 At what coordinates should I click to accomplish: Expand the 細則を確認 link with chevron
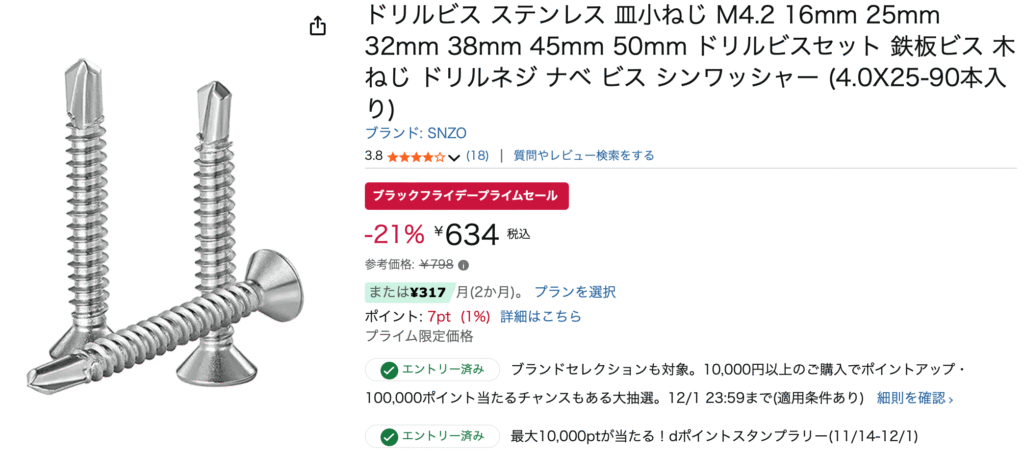pyautogui.click(x=915, y=397)
